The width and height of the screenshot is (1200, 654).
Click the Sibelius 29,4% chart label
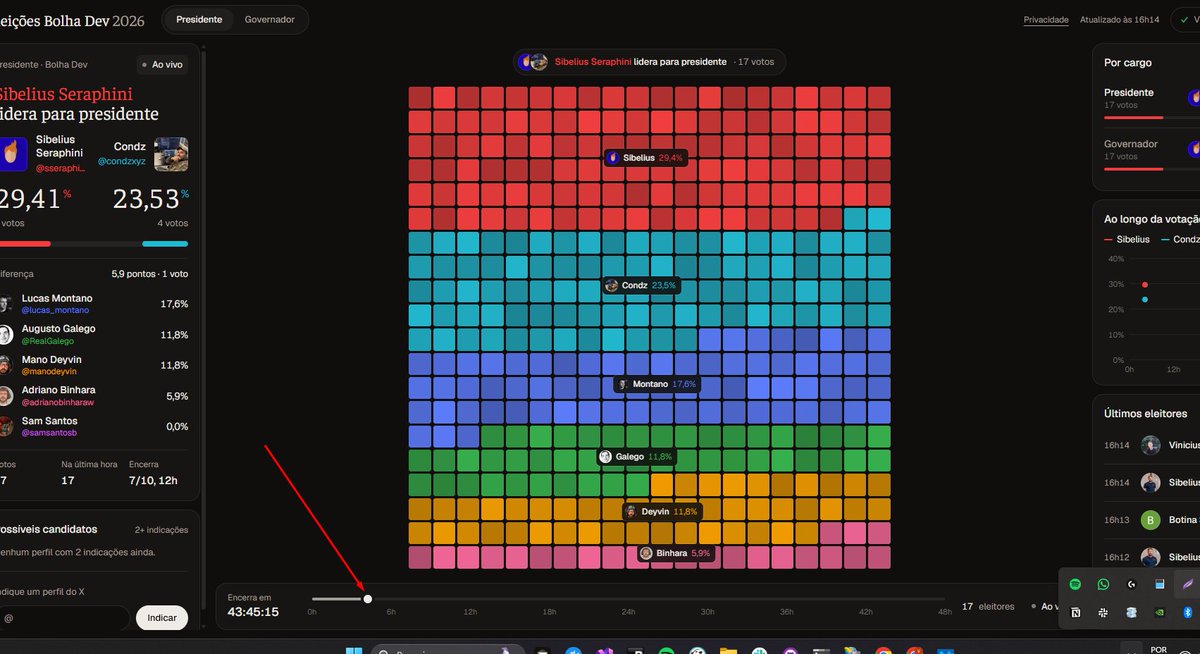click(x=646, y=158)
